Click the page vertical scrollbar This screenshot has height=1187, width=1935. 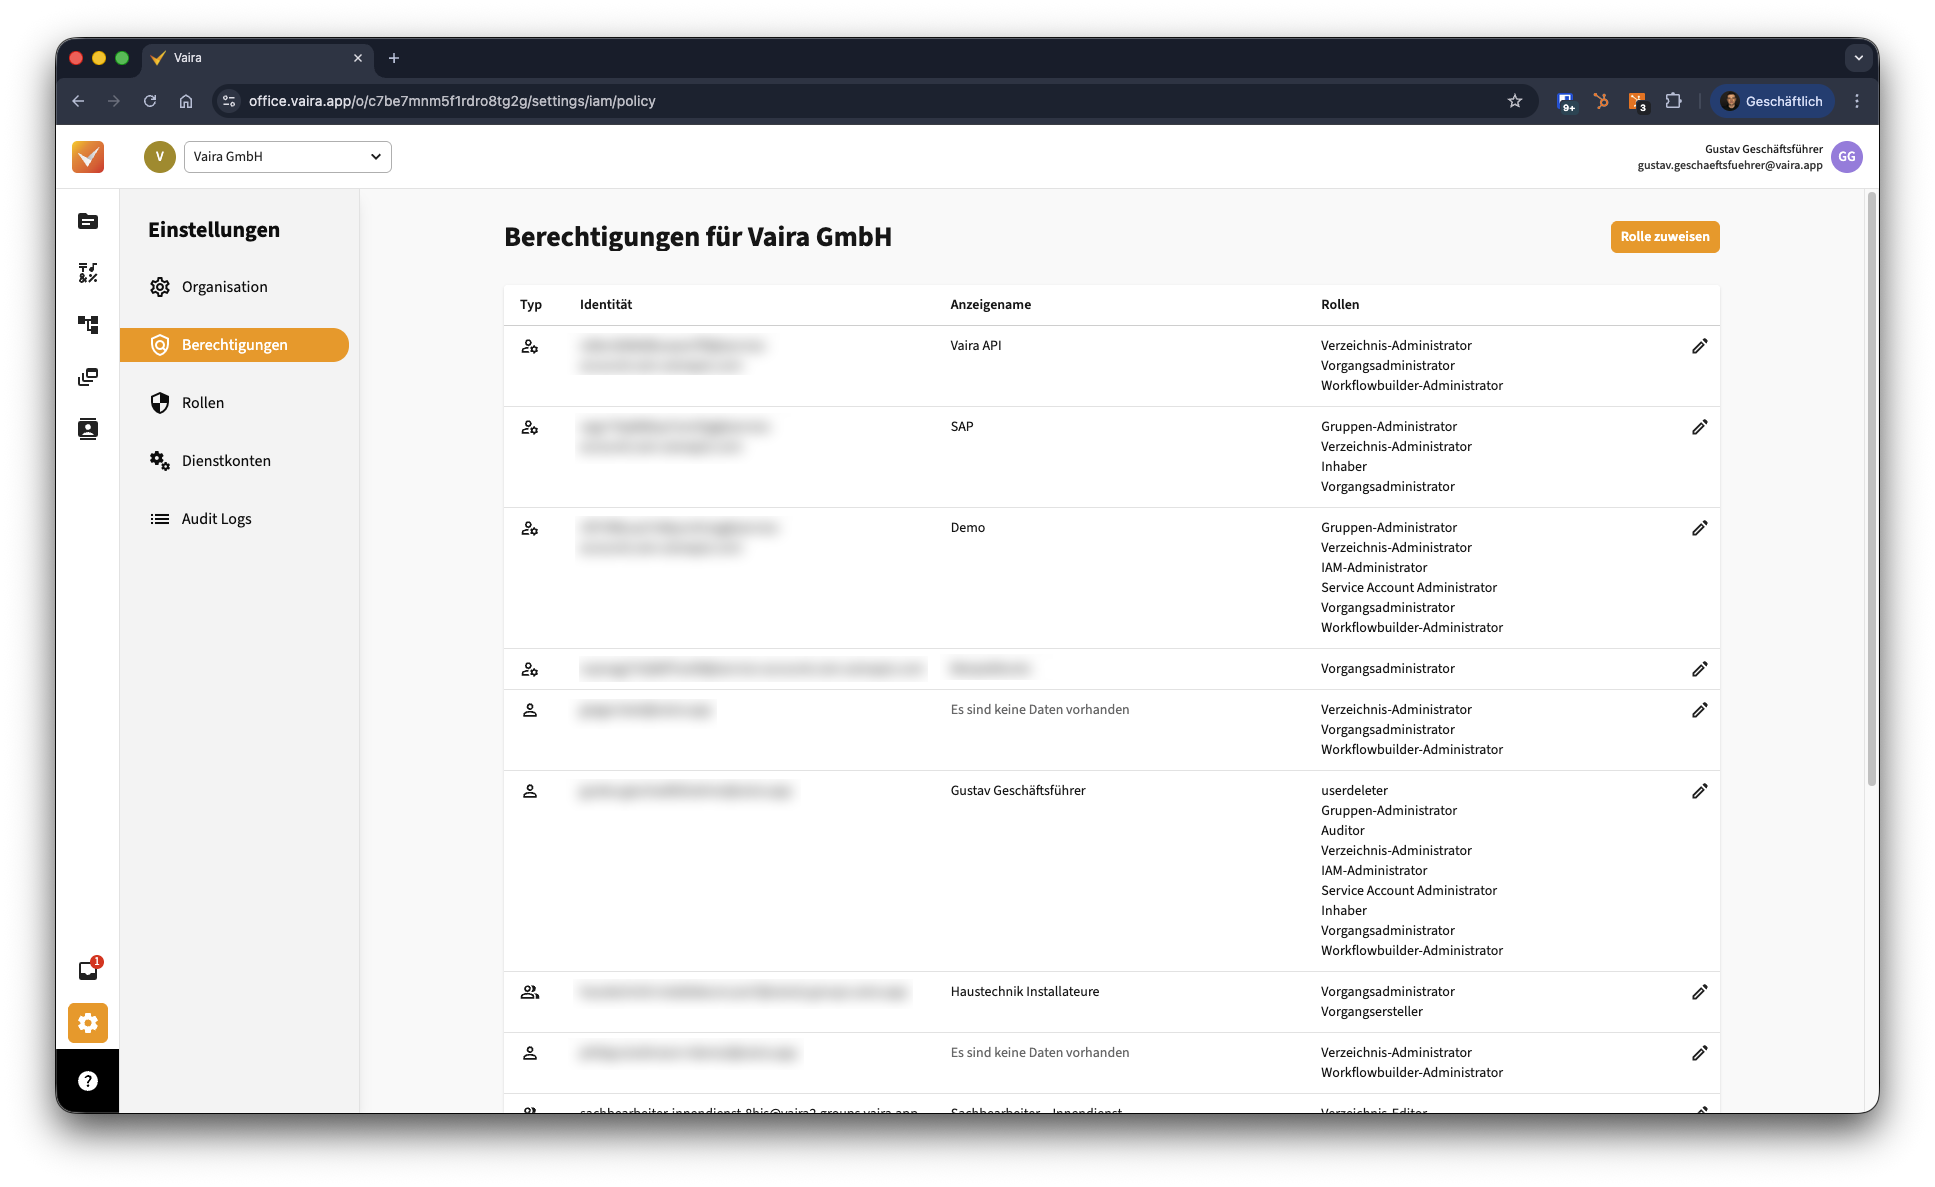pyautogui.click(x=1871, y=490)
